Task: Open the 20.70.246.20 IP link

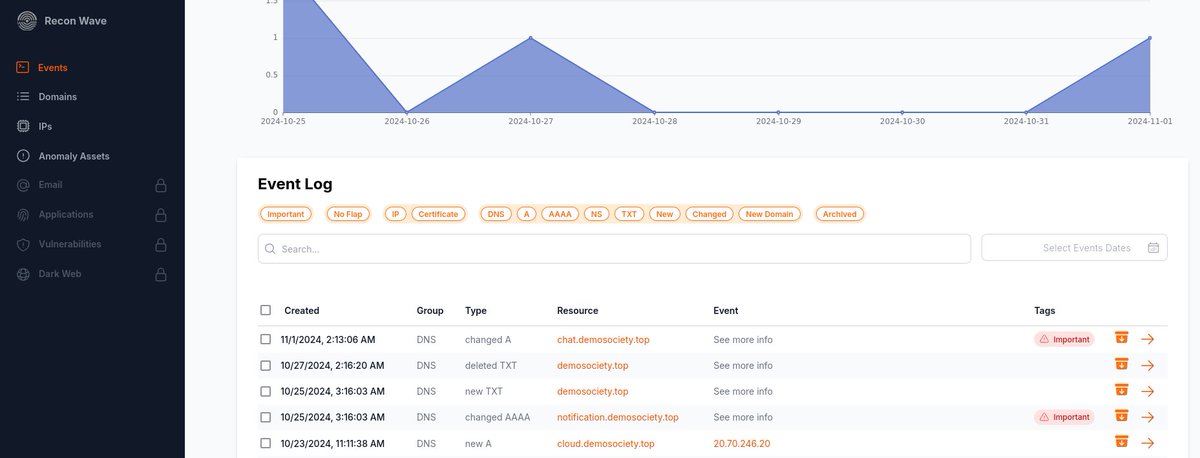Action: [742, 444]
